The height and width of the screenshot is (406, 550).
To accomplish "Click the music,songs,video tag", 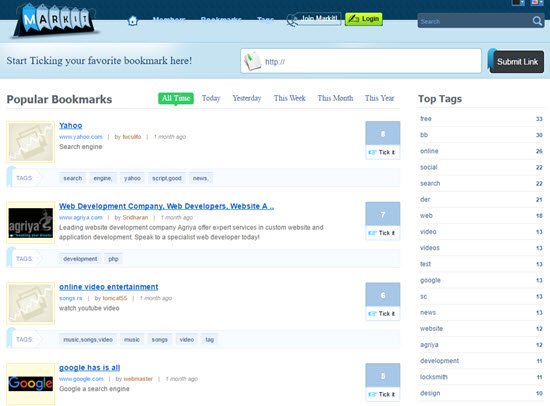I will point(88,340).
